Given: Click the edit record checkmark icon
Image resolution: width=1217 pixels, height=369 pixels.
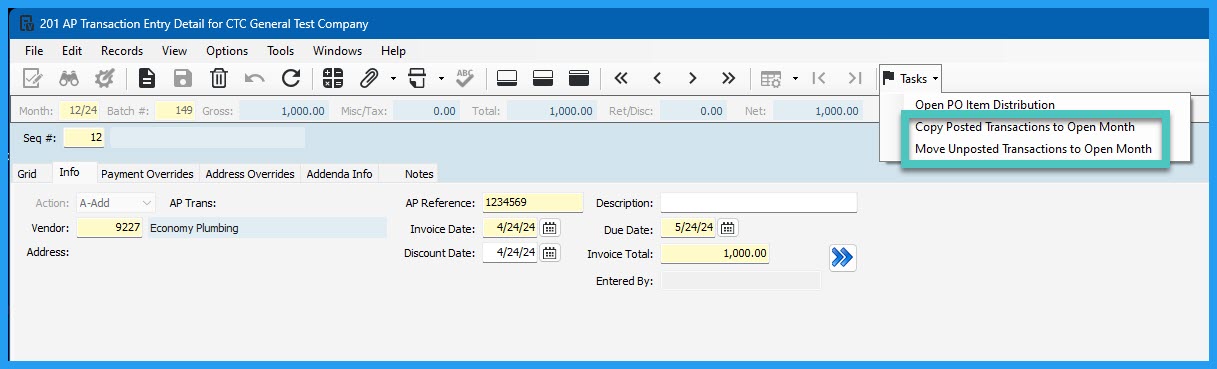Looking at the screenshot, I should pos(32,78).
